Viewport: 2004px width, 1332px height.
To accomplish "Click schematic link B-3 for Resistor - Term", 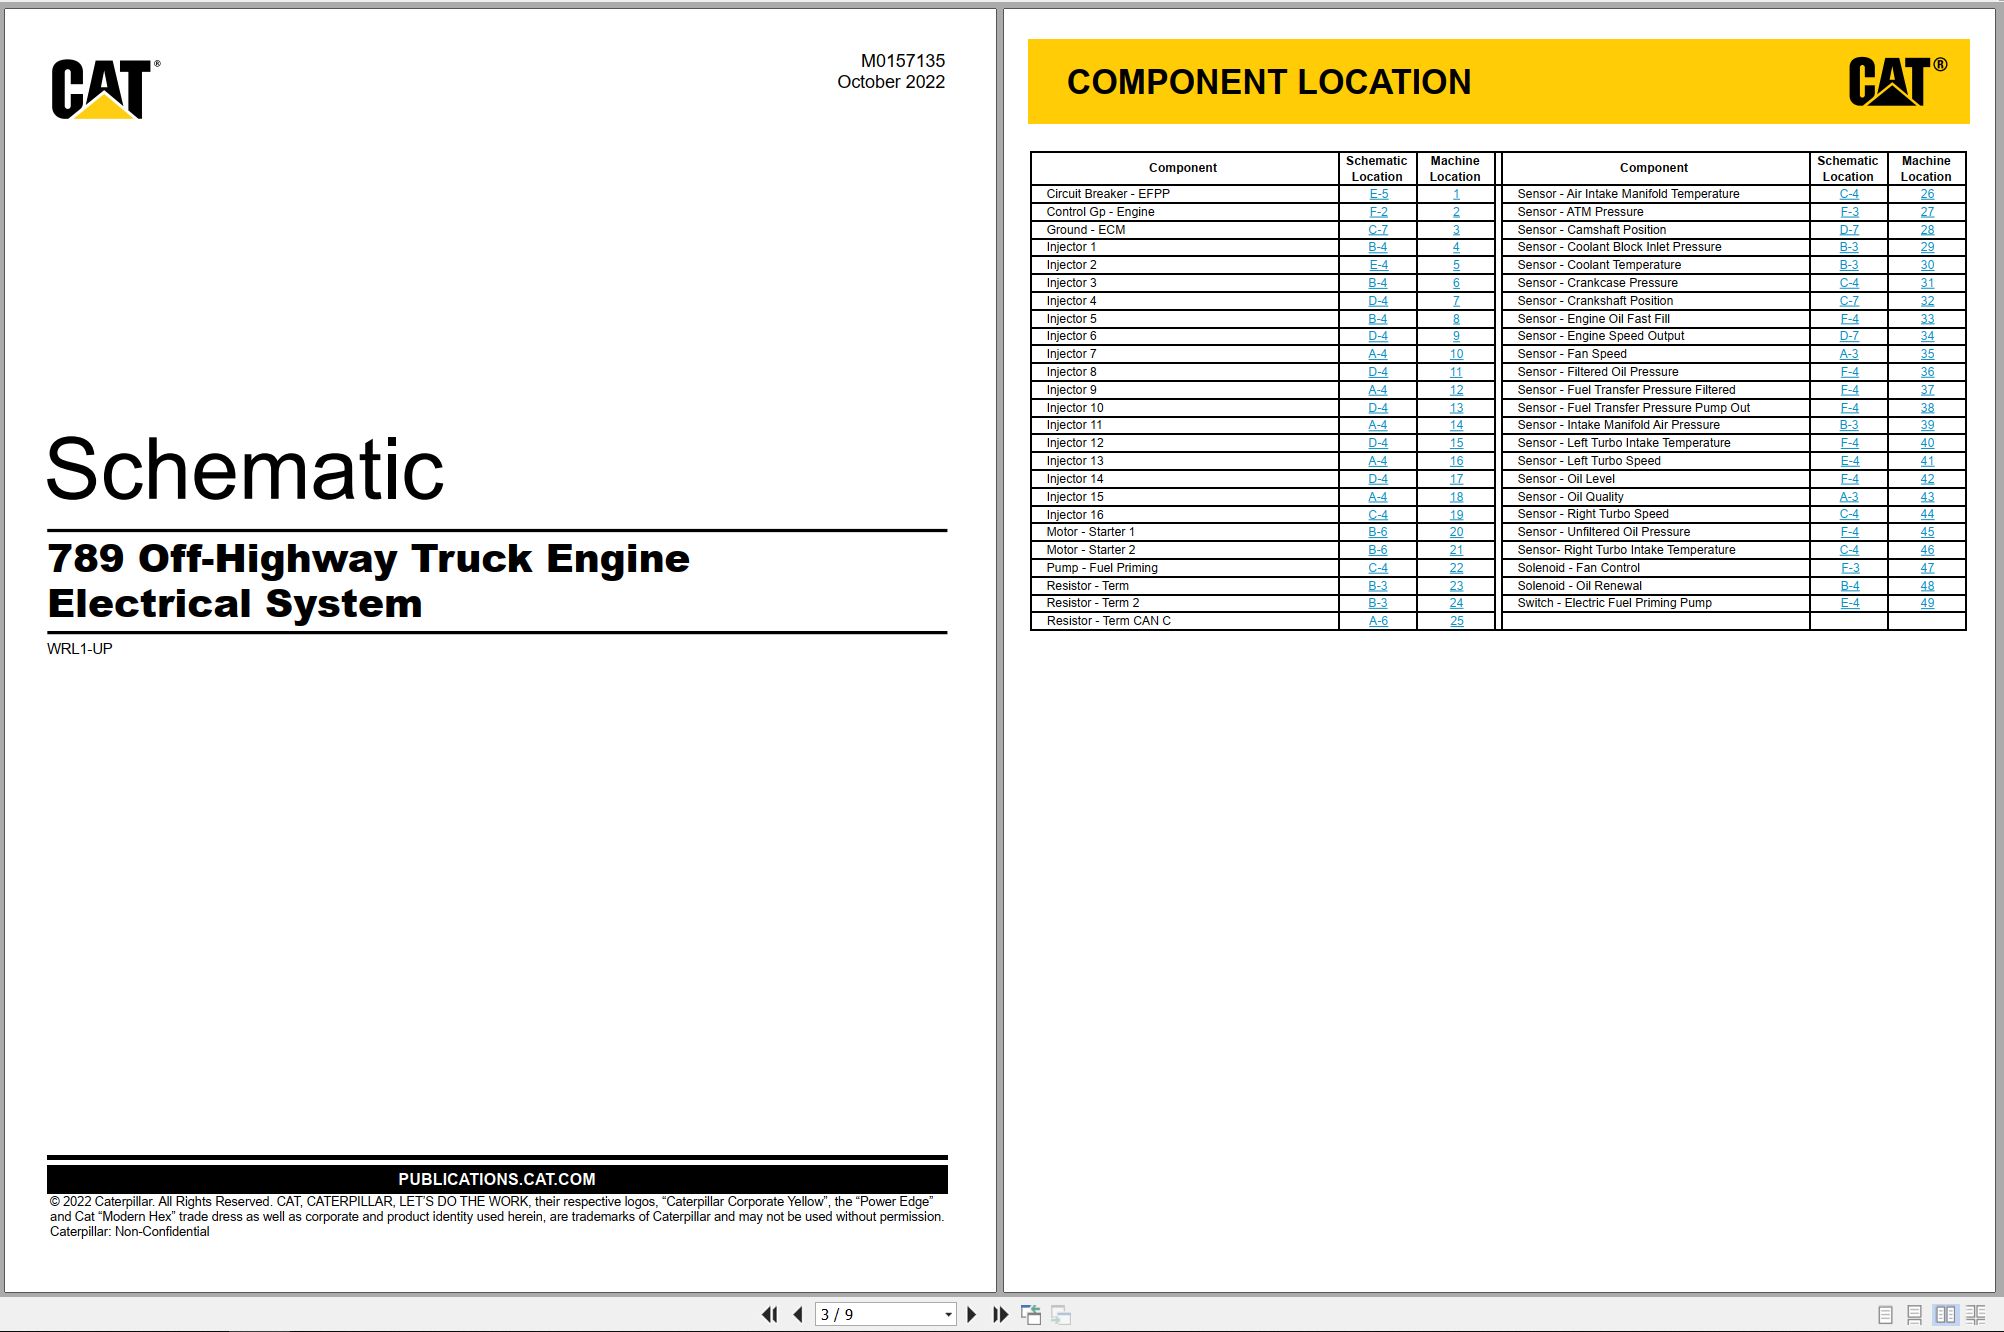I will 1378,586.
